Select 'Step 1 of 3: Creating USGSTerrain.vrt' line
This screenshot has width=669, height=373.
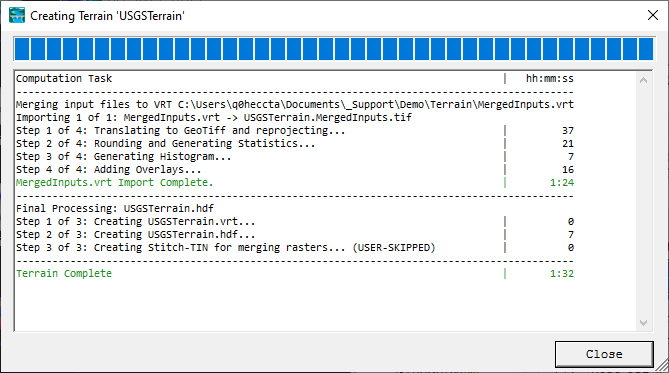[x=136, y=221]
